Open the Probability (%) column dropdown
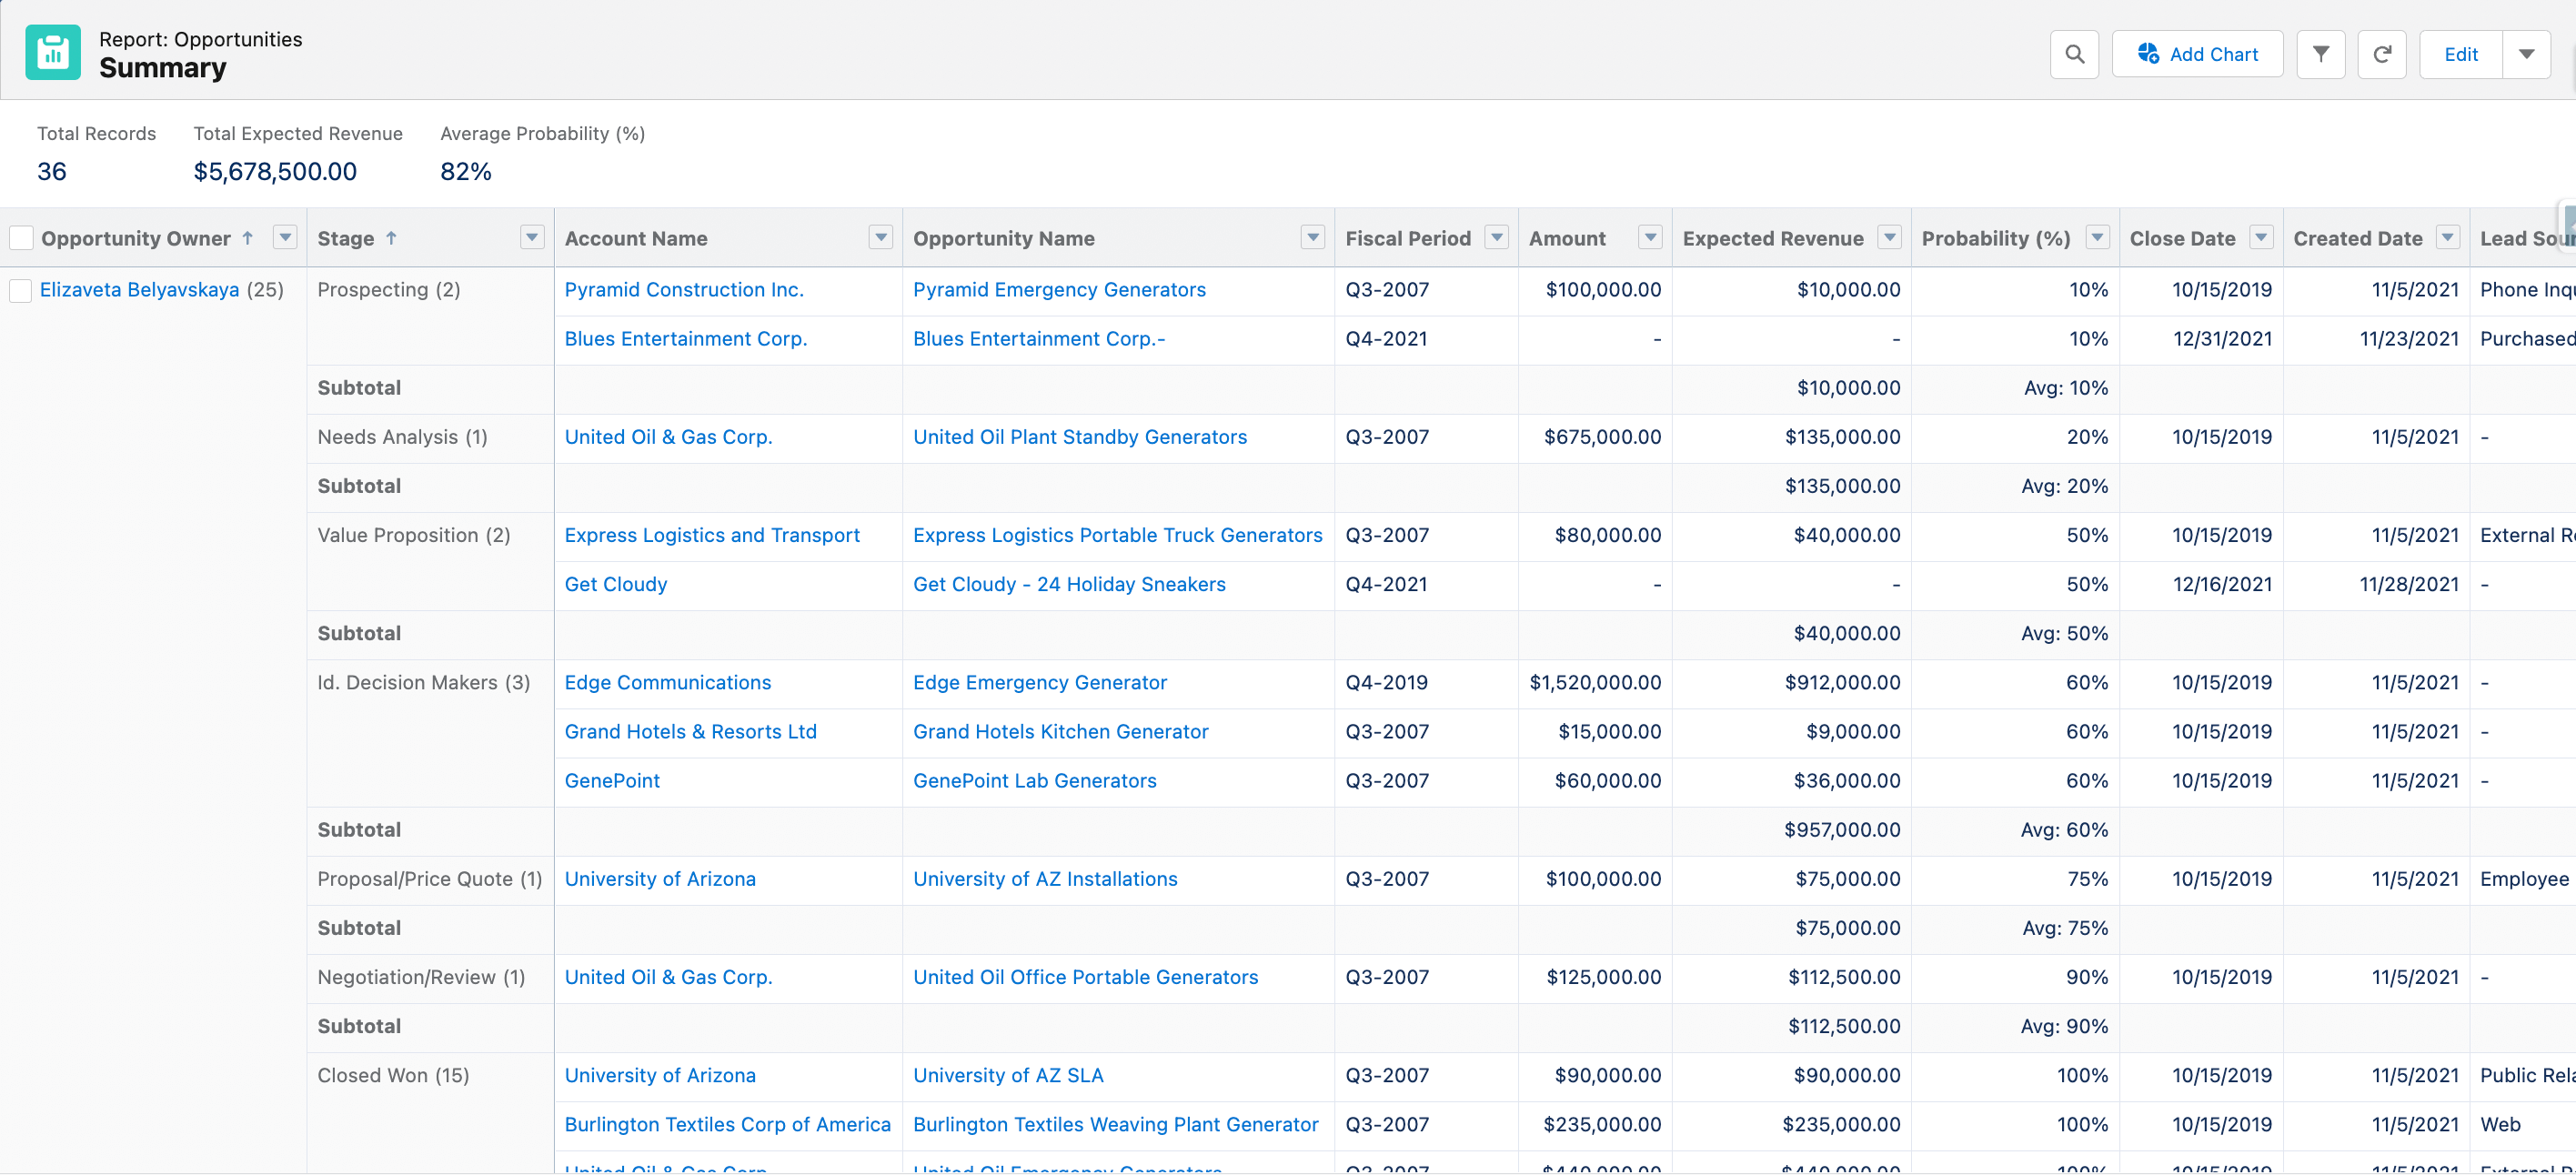2576x1175 pixels. point(2097,237)
